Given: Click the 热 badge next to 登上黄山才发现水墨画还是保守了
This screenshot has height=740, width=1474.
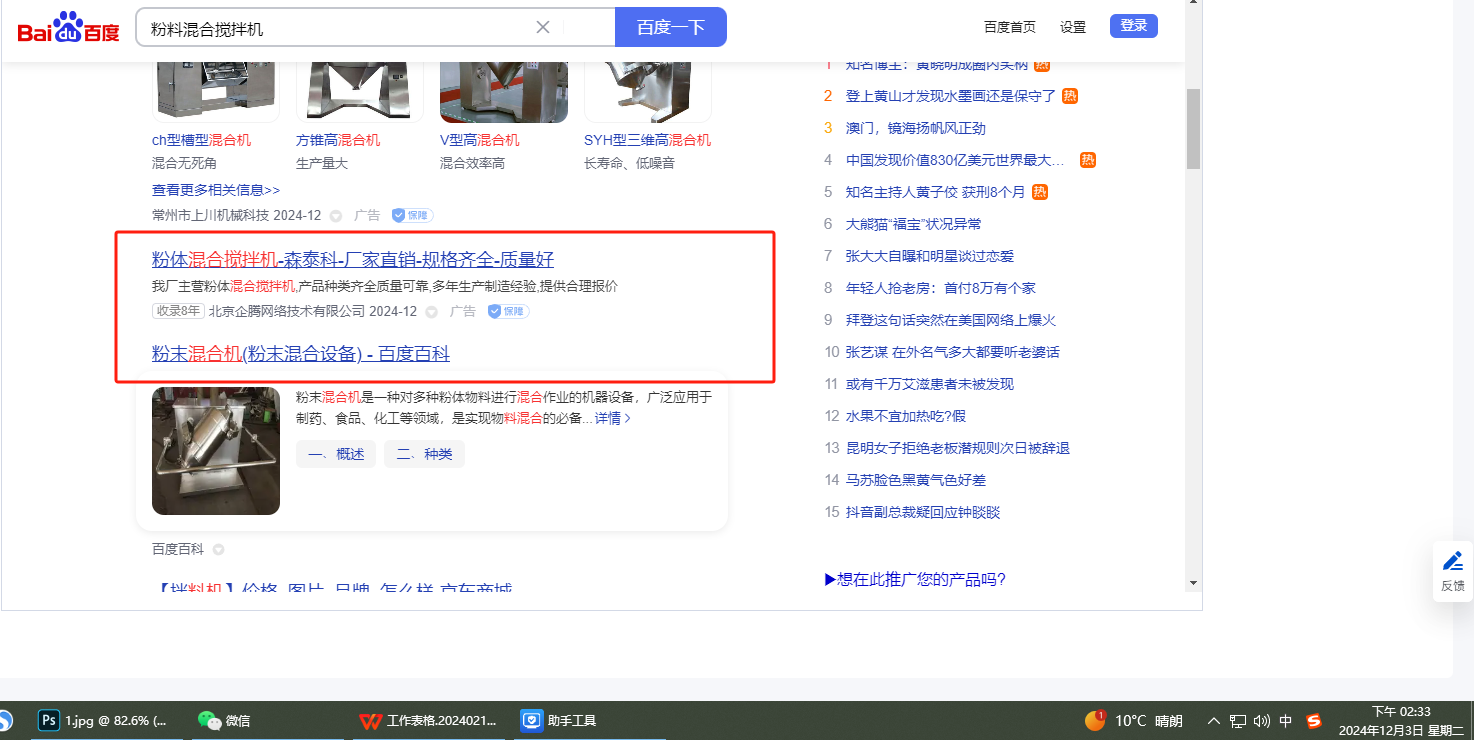Looking at the screenshot, I should (x=1070, y=96).
